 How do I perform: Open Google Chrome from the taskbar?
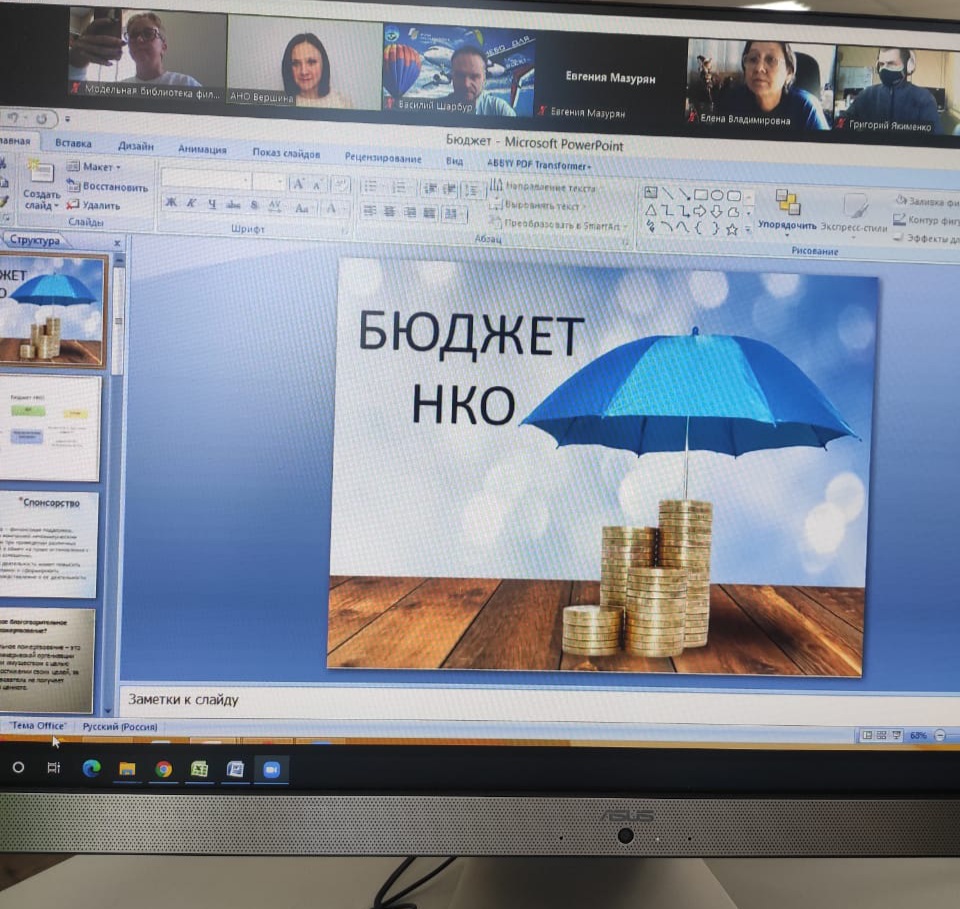(163, 769)
